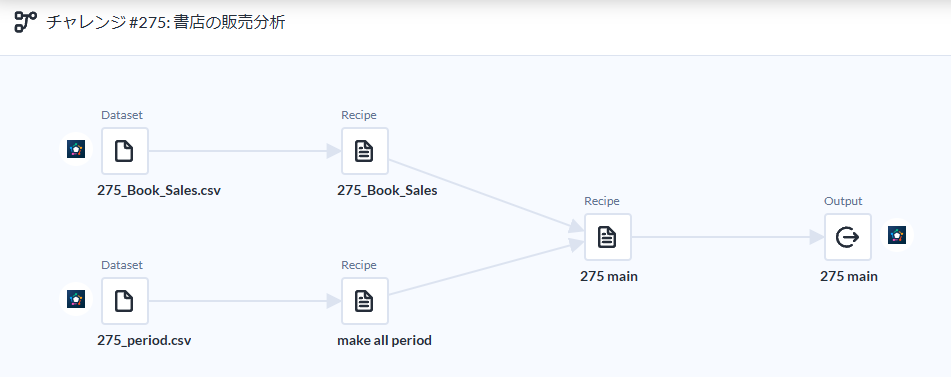Click the 275 main label under Recipe
The width and height of the screenshot is (951, 377).
pyautogui.click(x=608, y=276)
